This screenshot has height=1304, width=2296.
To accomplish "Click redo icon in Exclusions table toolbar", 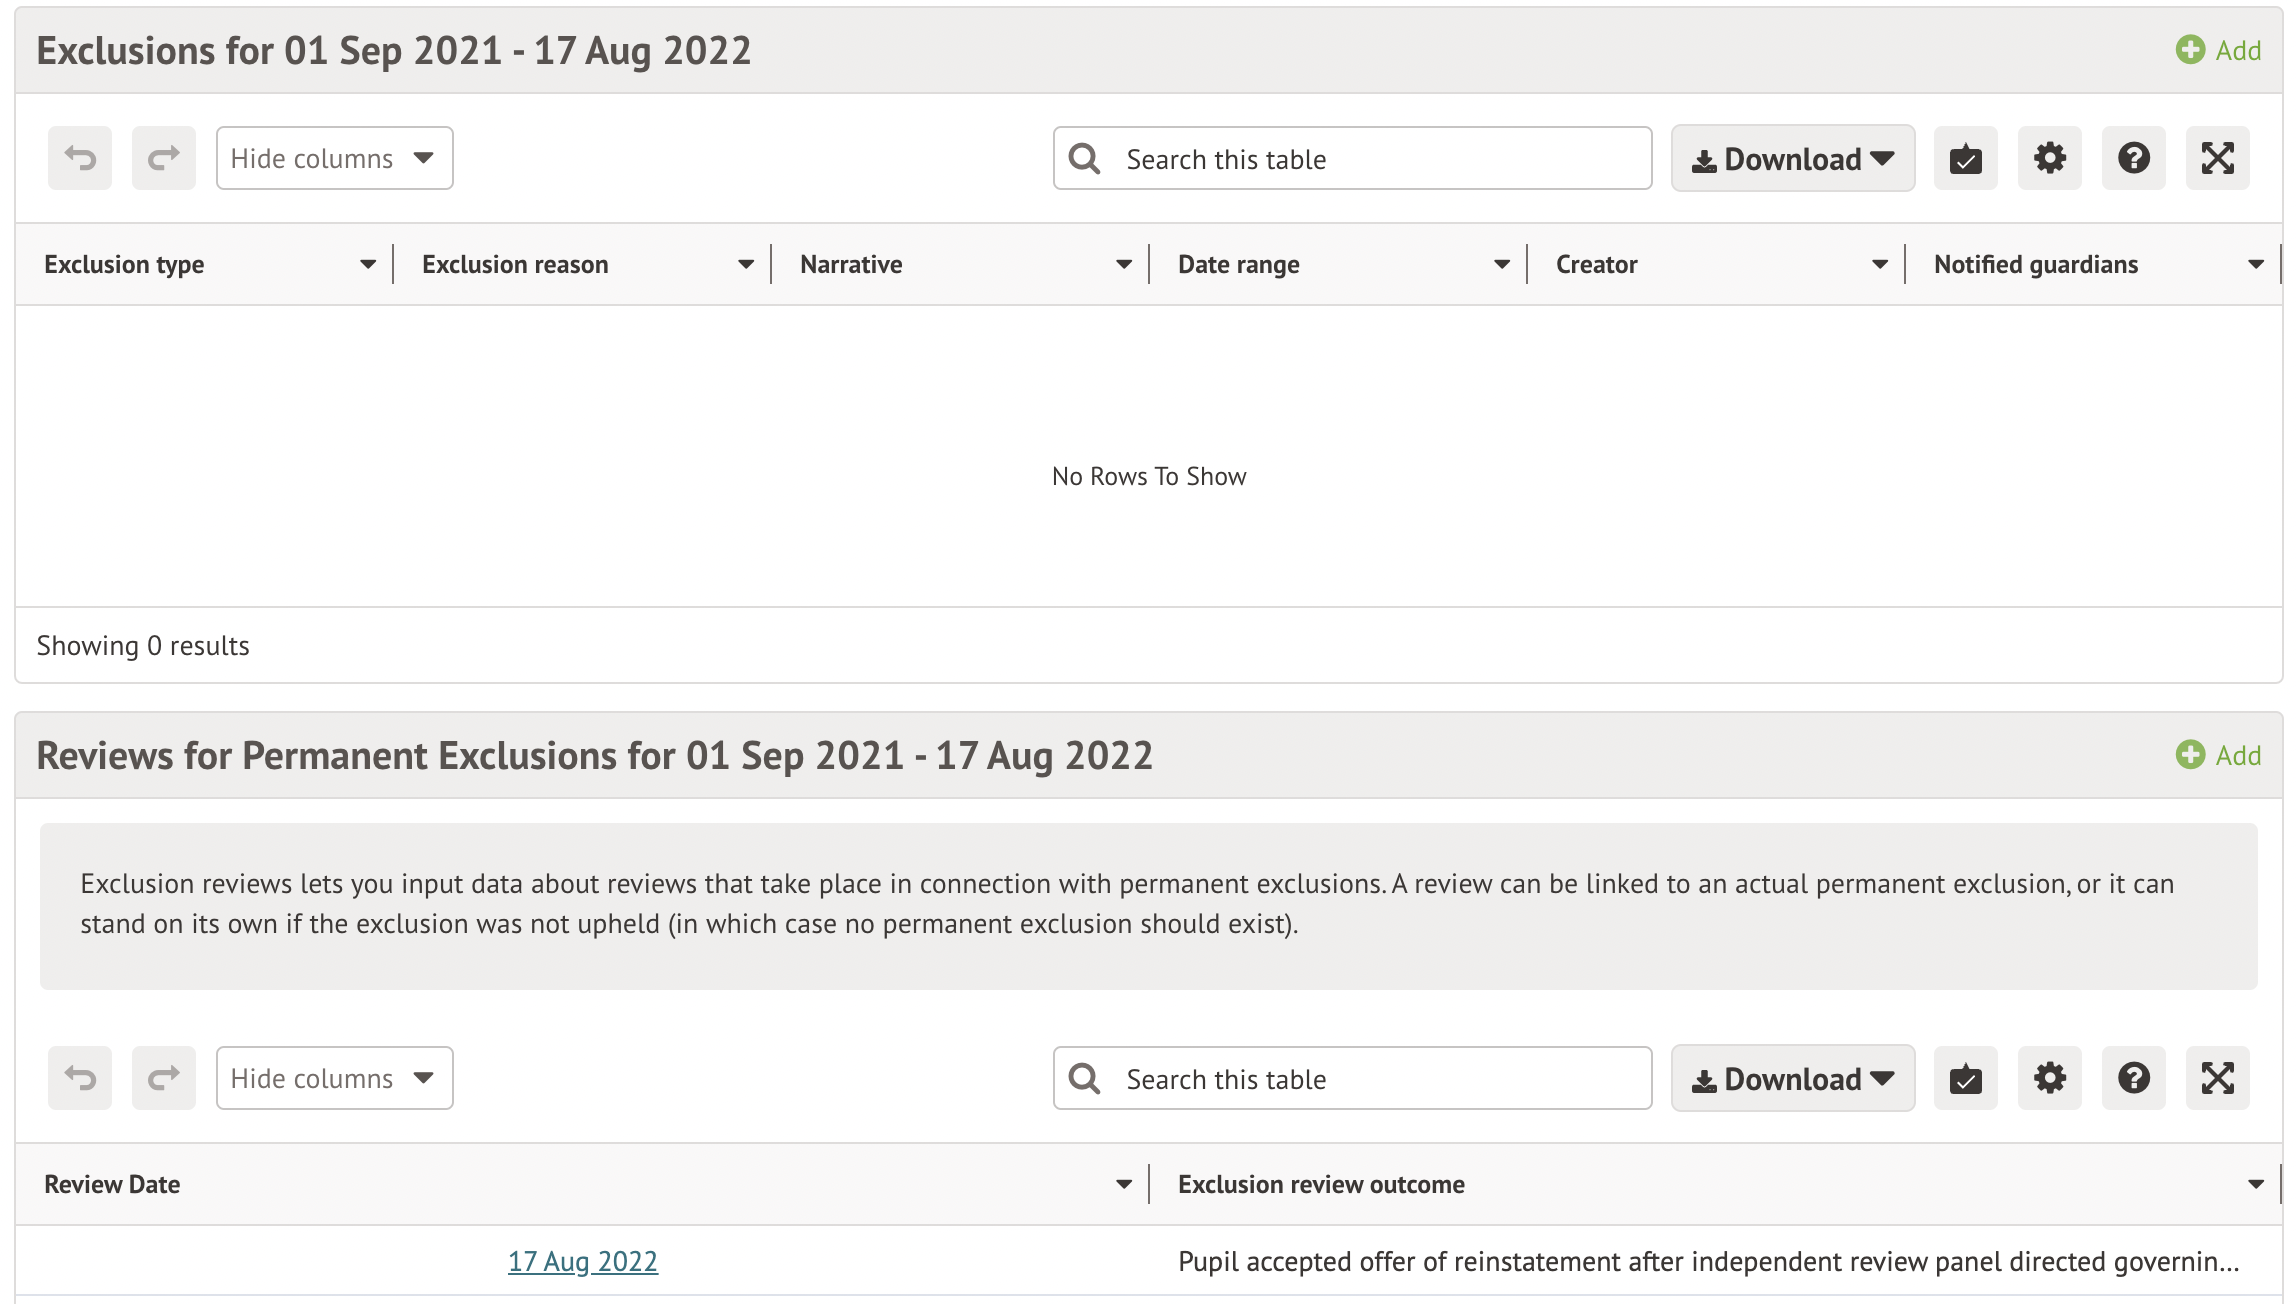I will coord(164,158).
